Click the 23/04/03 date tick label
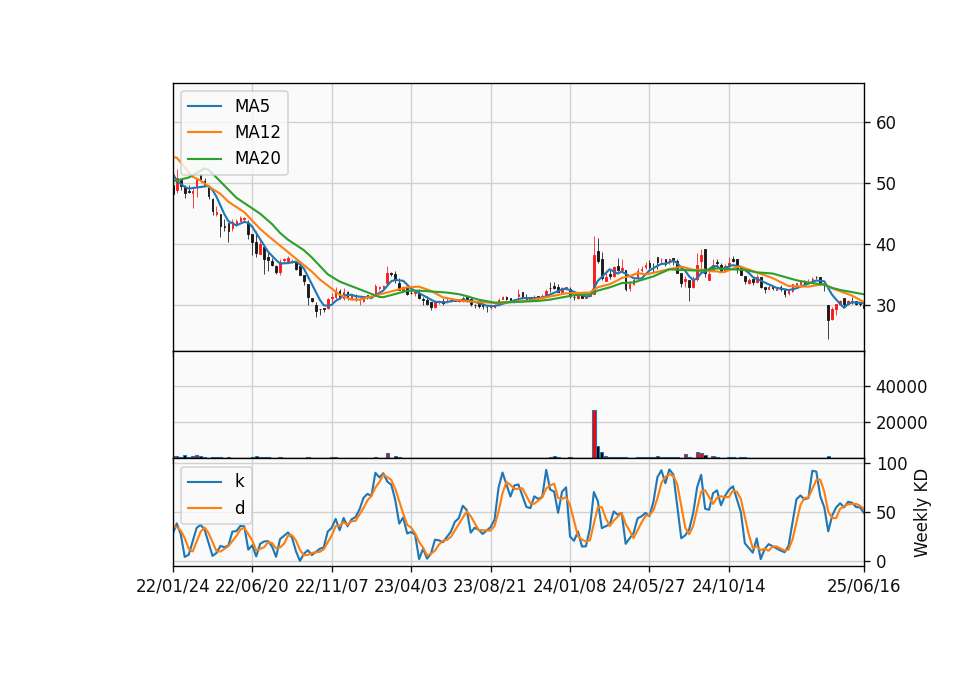960x690 pixels. 411,586
